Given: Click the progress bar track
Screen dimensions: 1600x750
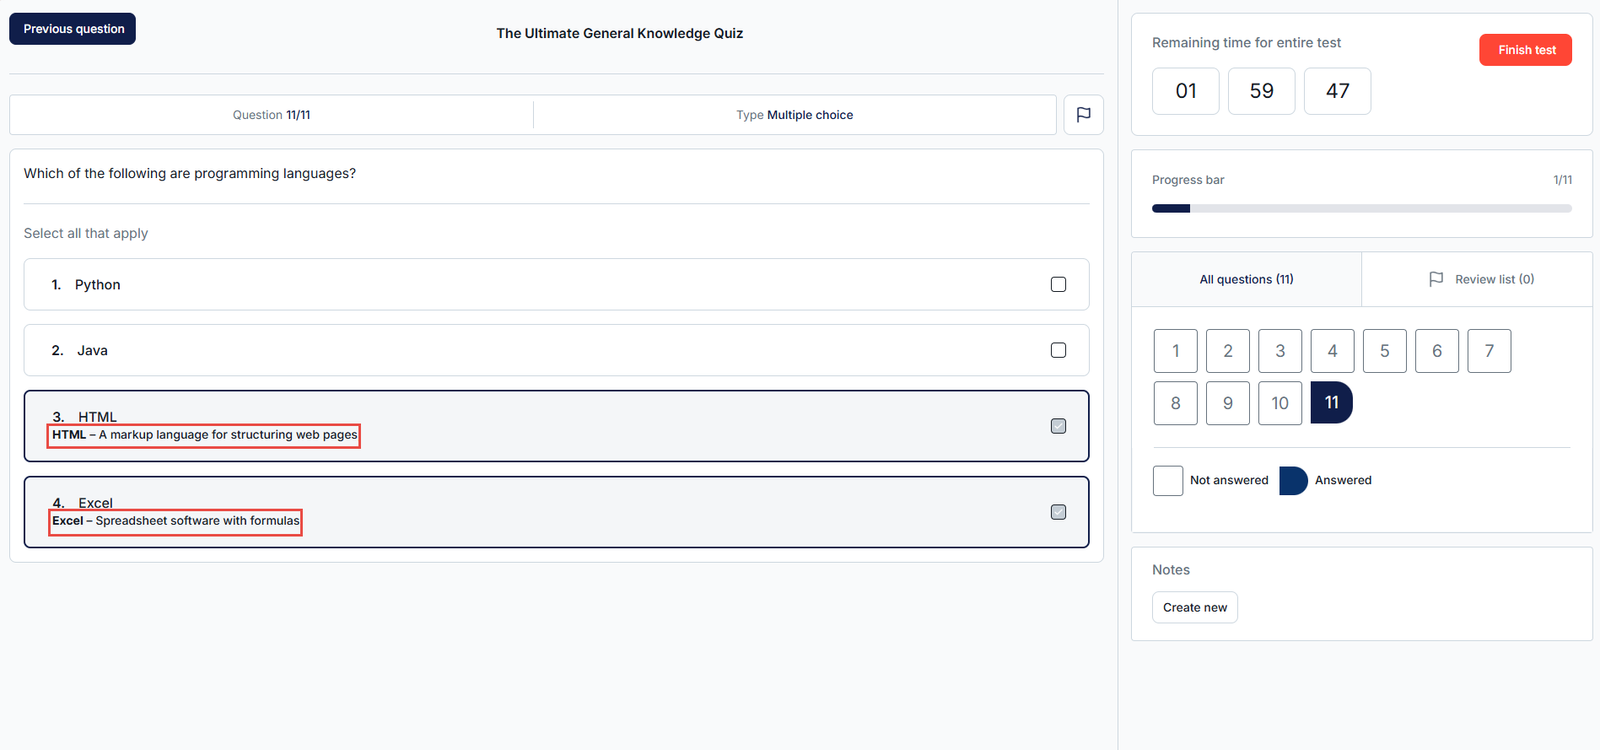Looking at the screenshot, I should tap(1361, 209).
